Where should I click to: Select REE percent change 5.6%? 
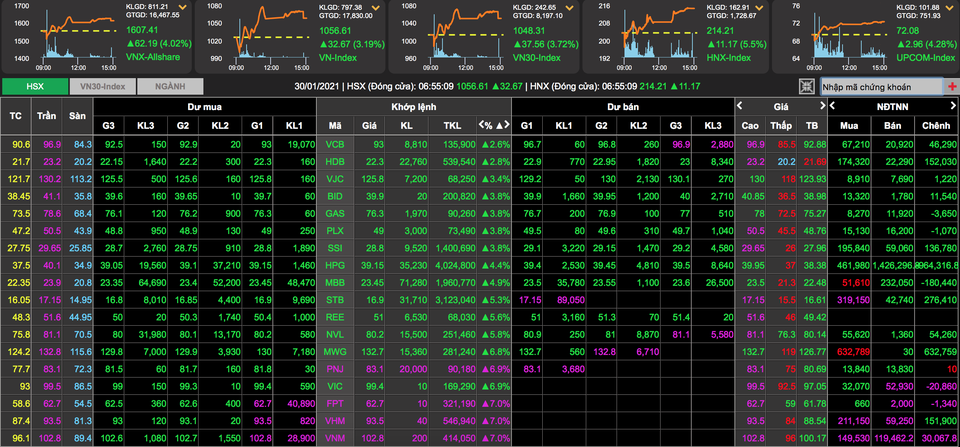tap(496, 317)
